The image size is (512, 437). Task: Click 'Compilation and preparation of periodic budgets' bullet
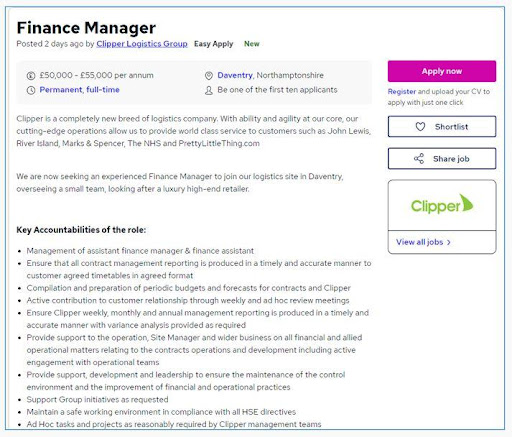[x=189, y=288]
